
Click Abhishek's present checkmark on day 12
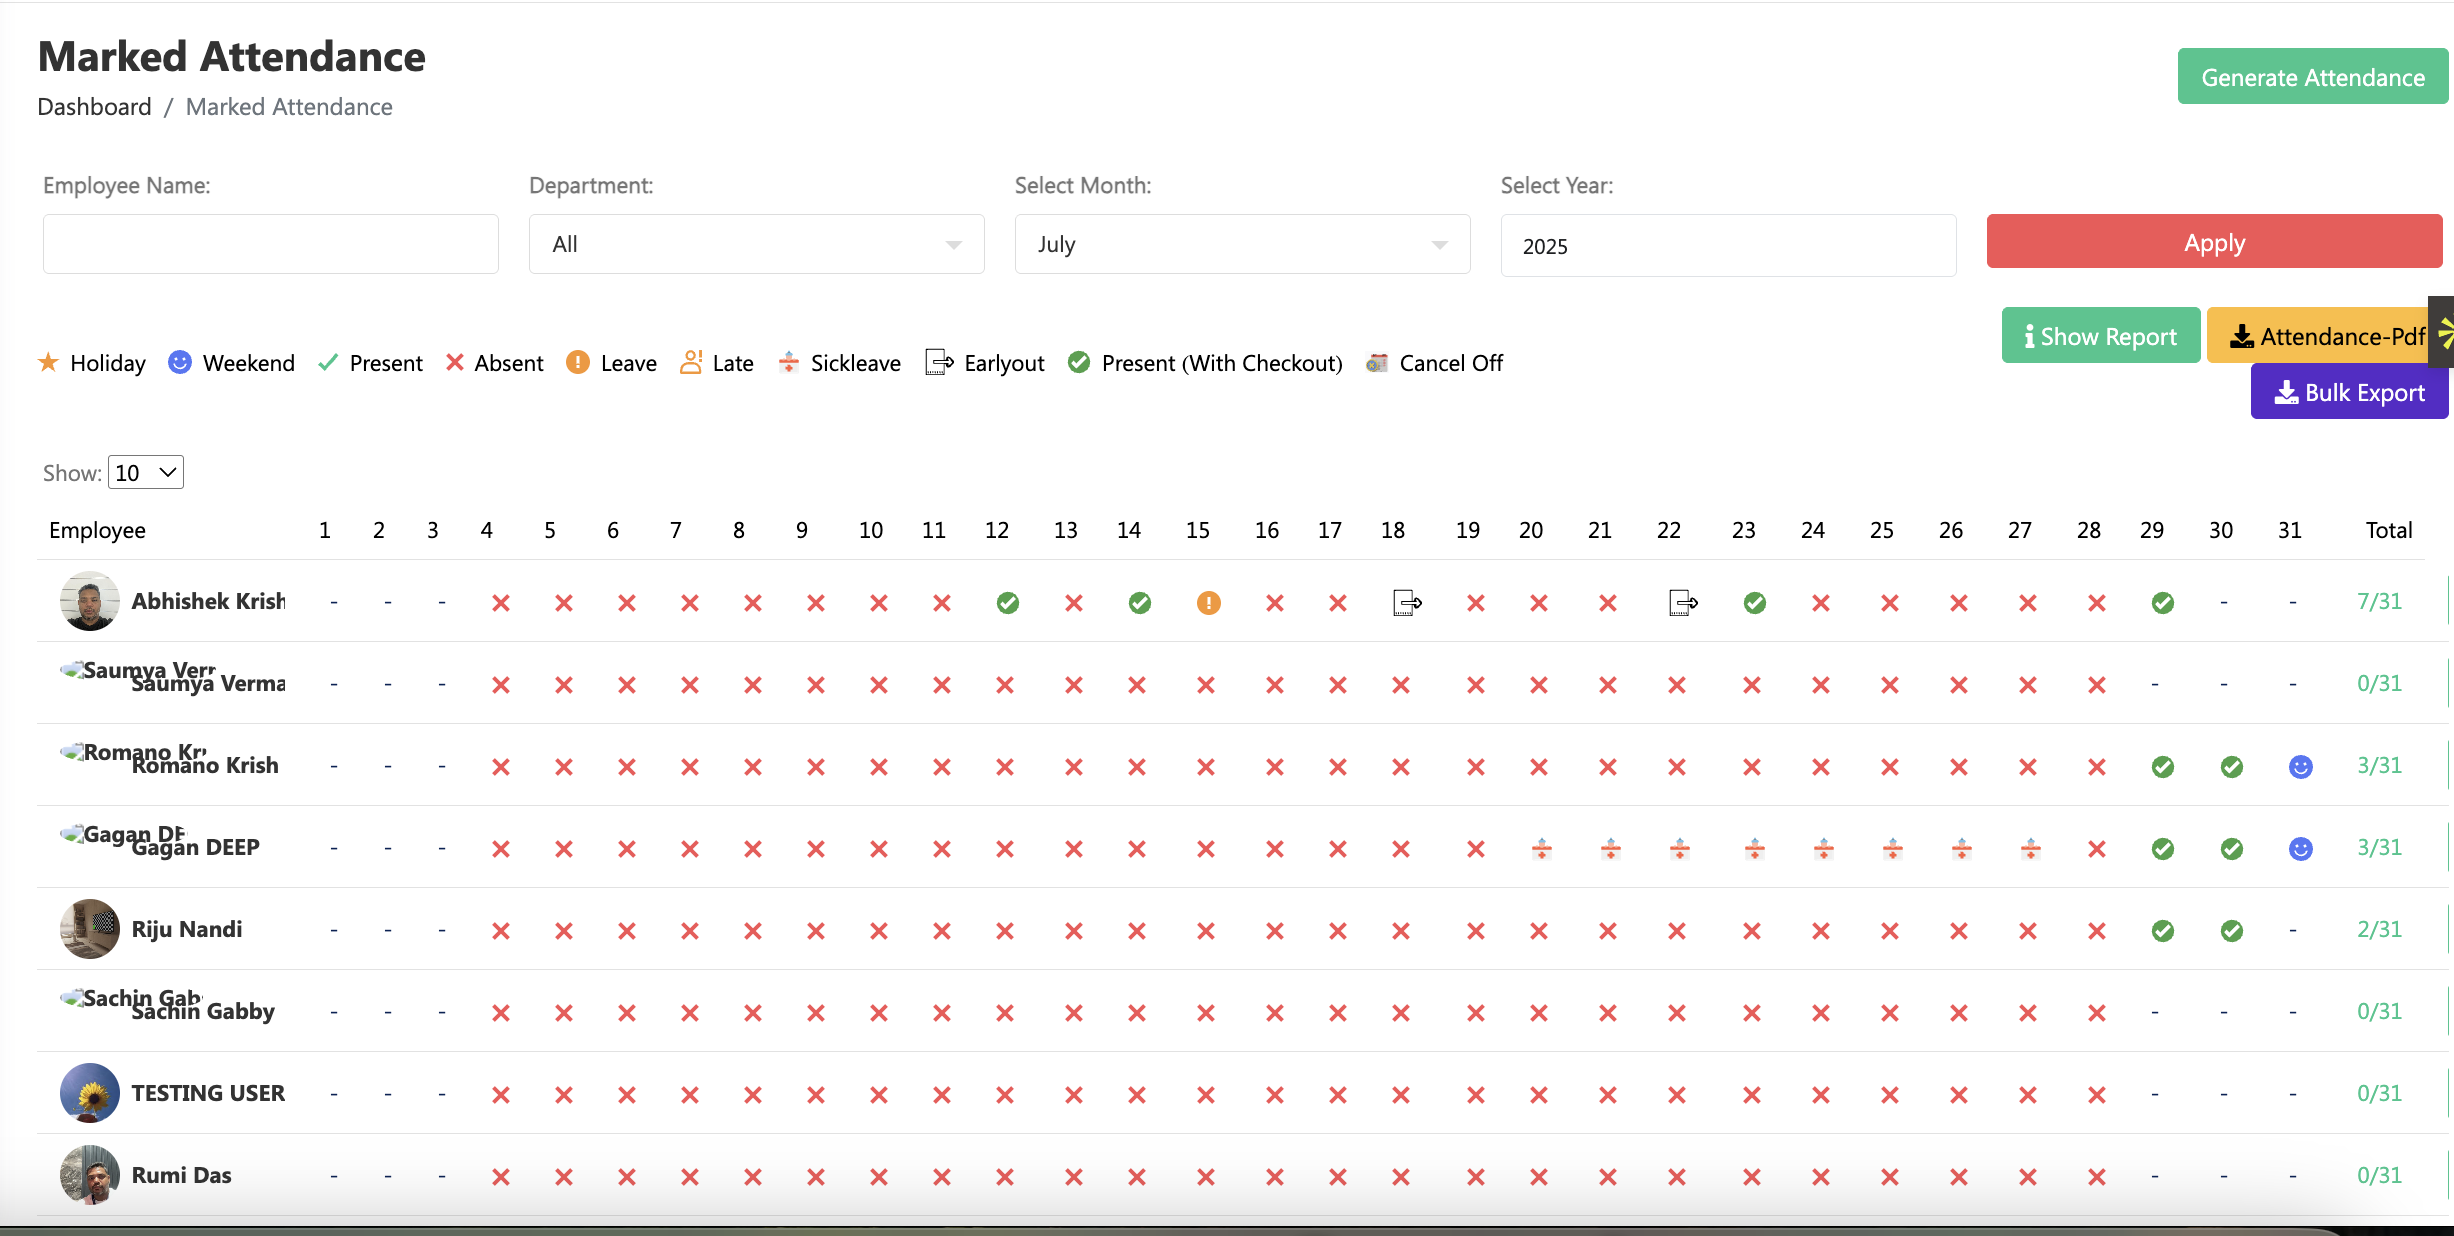tap(1007, 603)
